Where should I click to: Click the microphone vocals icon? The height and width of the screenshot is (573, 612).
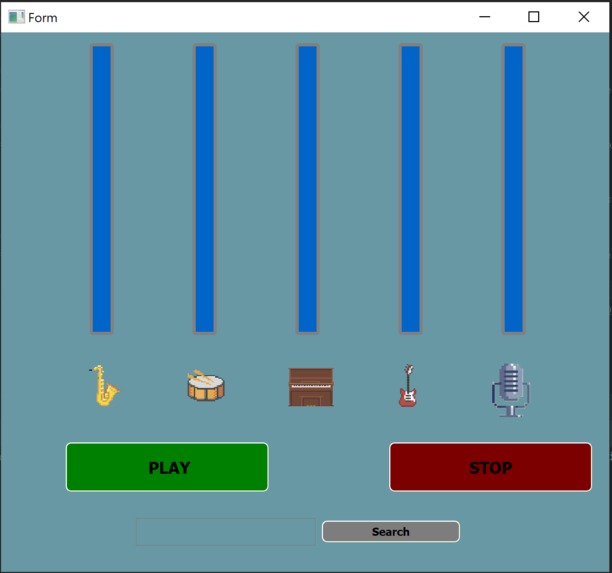pyautogui.click(x=511, y=390)
